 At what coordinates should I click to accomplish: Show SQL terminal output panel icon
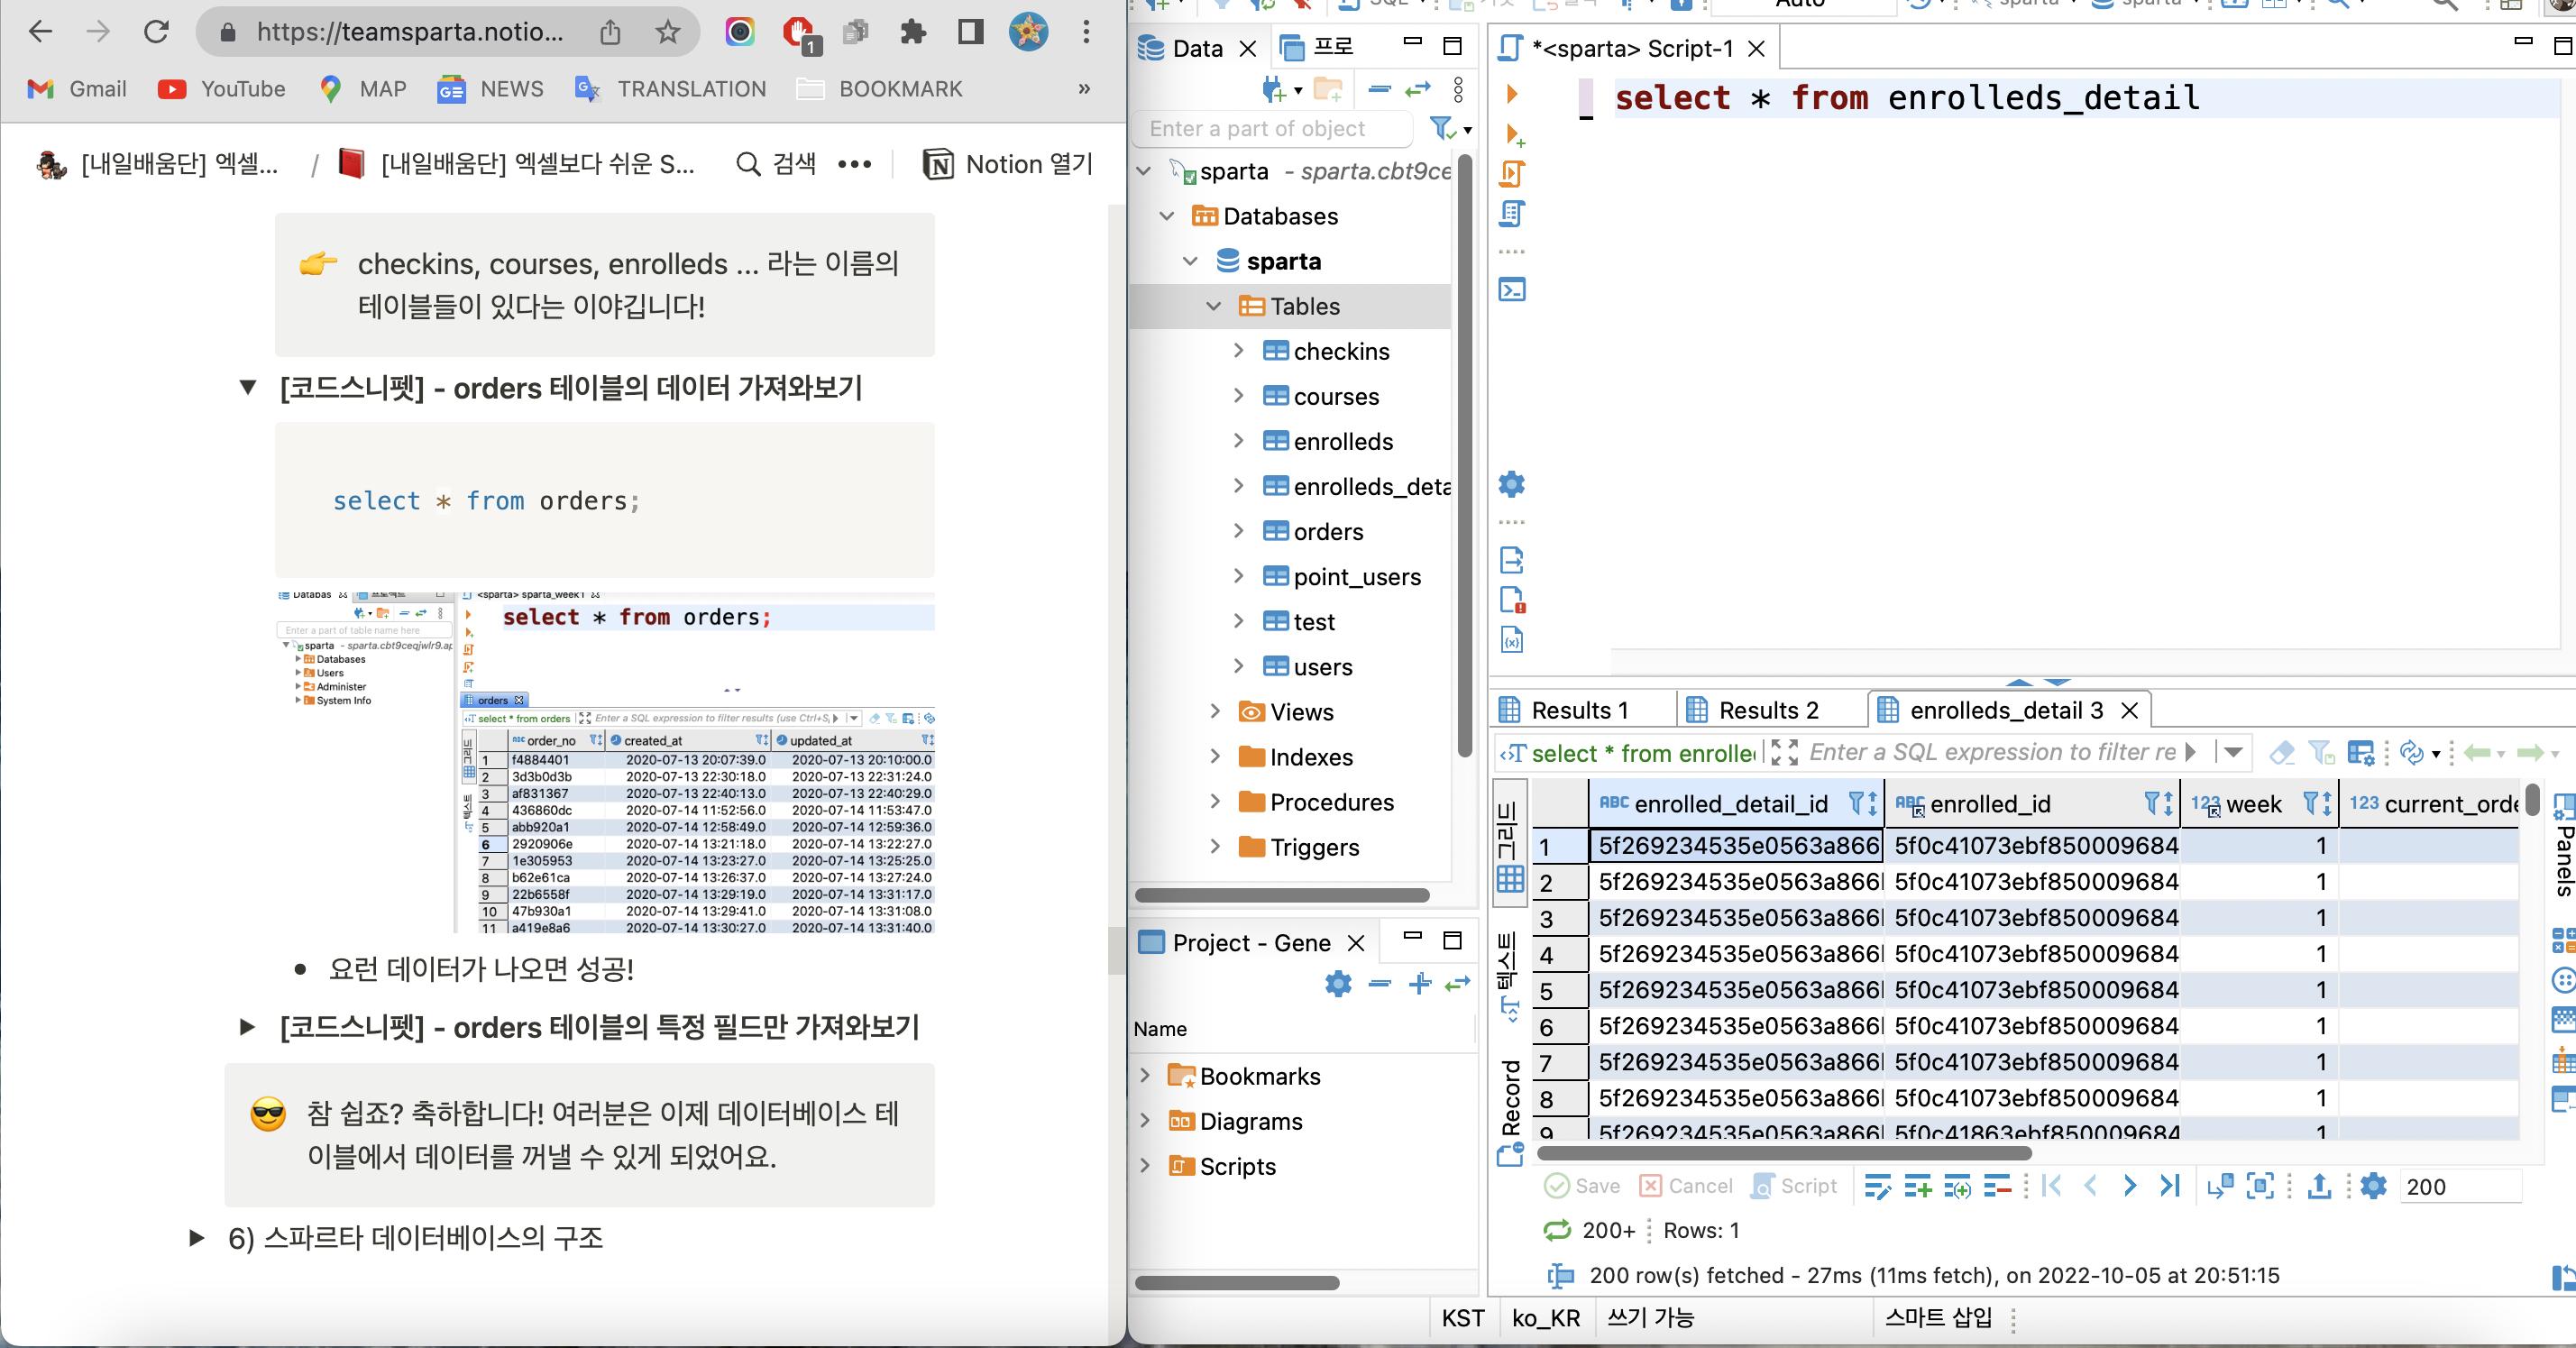1512,290
